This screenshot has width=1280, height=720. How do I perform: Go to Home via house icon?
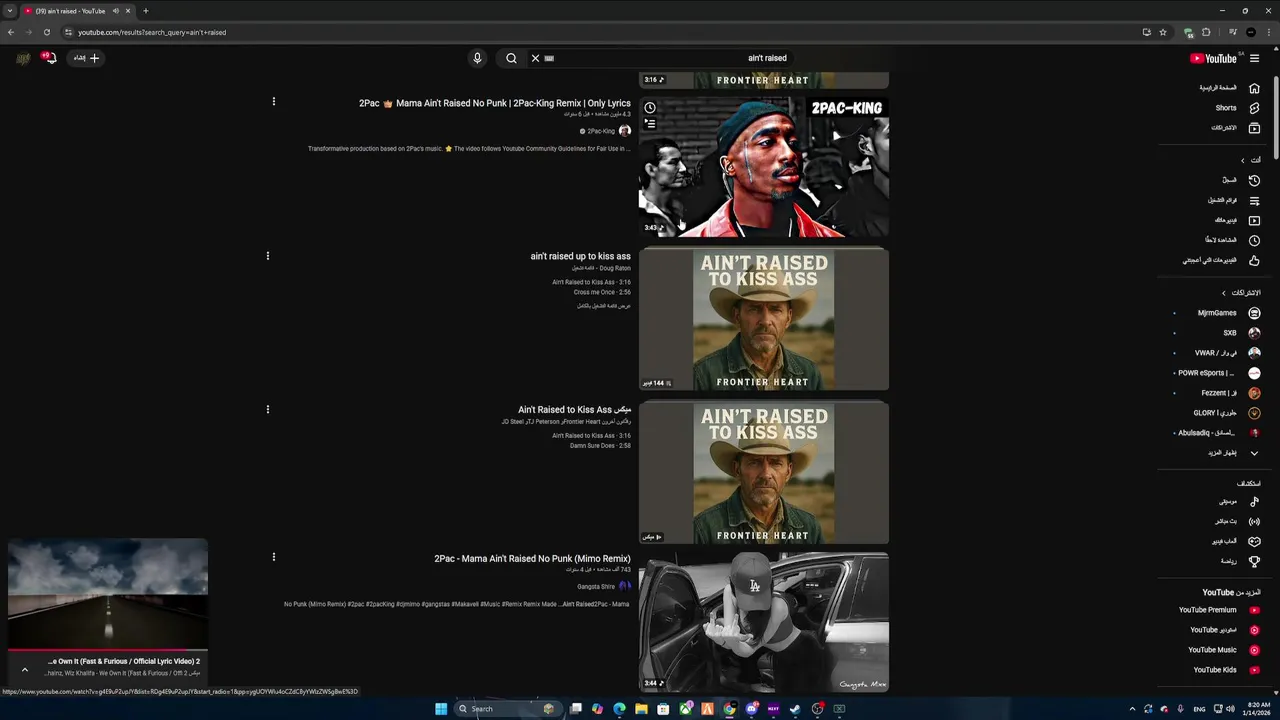tap(1254, 88)
